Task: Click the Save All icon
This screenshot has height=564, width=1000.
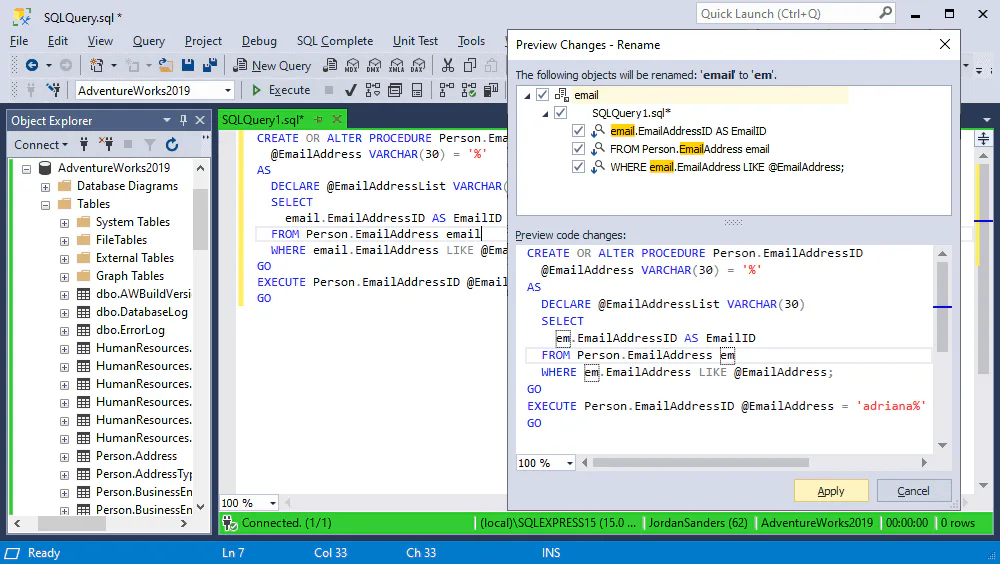Action: tap(209, 65)
